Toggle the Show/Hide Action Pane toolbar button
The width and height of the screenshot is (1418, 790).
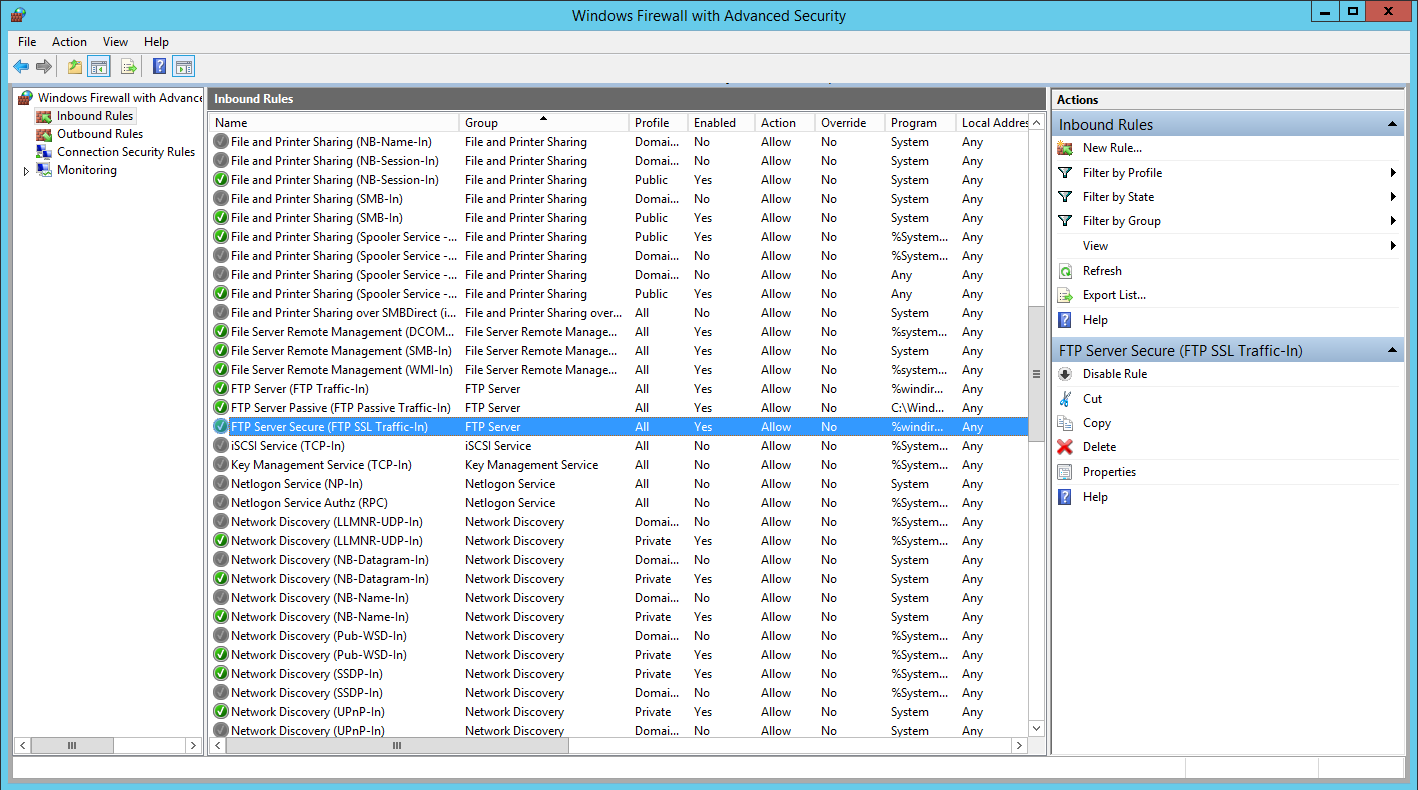click(x=183, y=67)
